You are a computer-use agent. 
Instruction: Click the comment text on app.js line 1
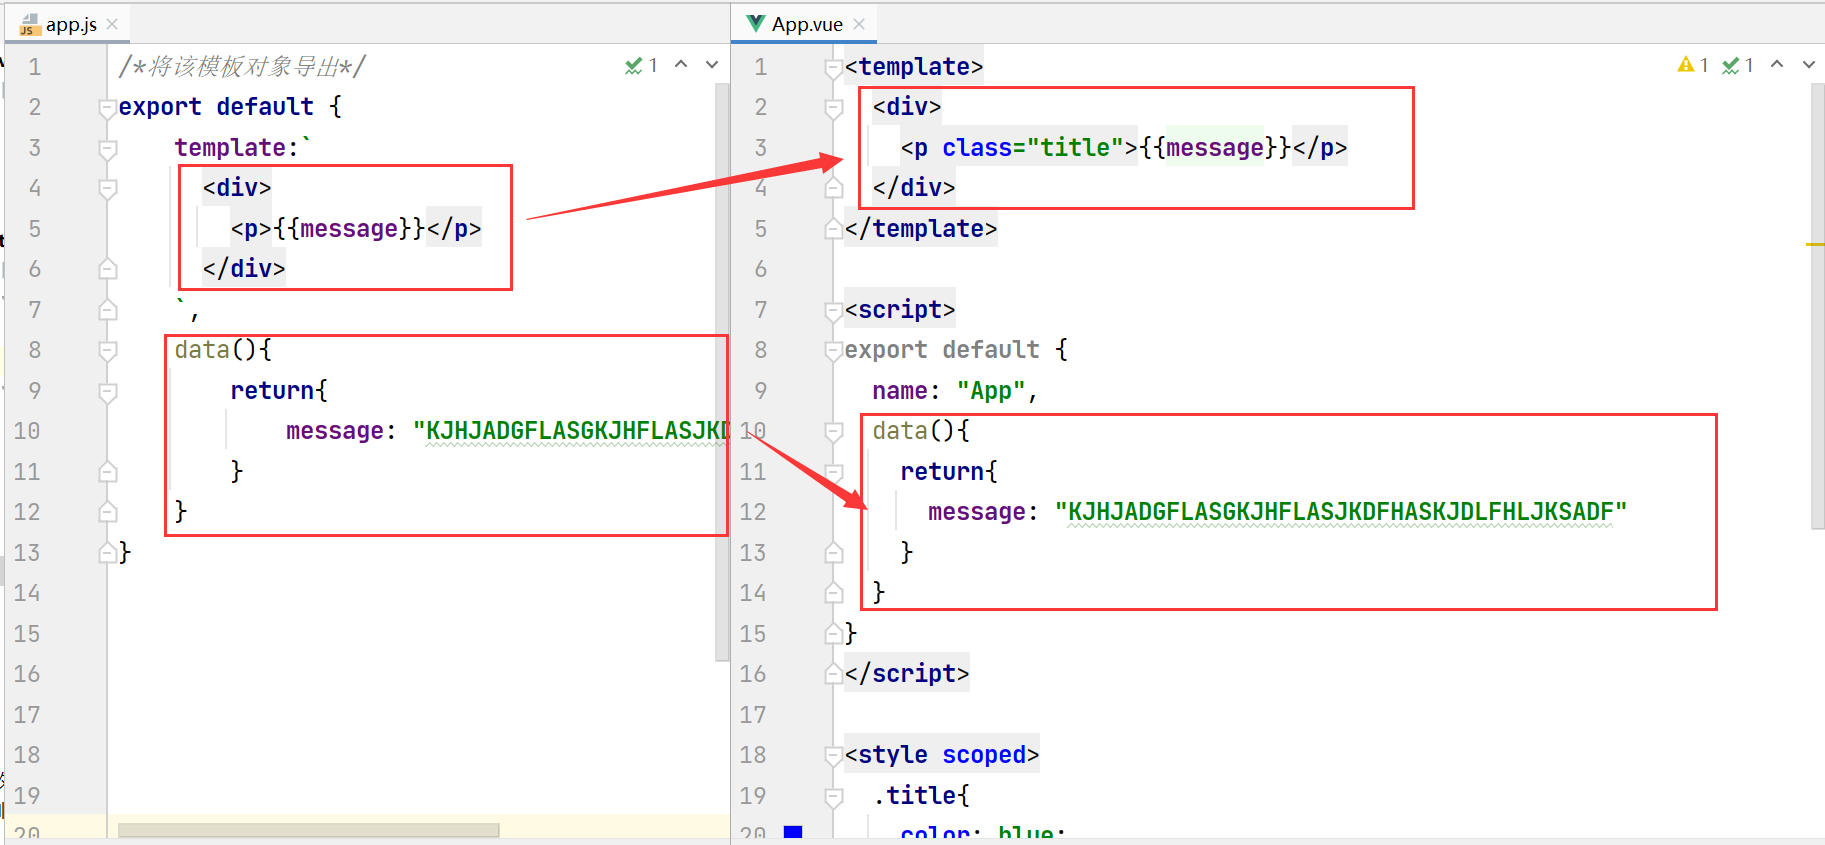pyautogui.click(x=241, y=67)
